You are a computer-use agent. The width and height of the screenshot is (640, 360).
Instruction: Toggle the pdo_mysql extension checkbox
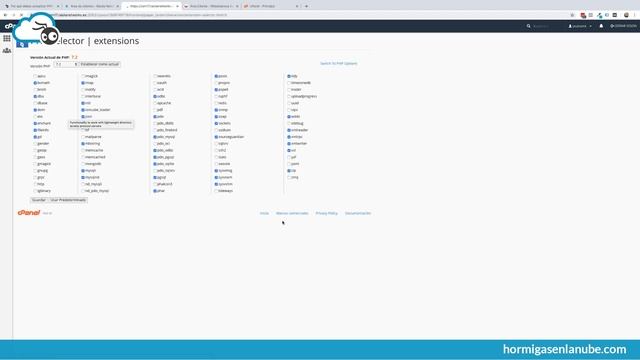(155, 137)
